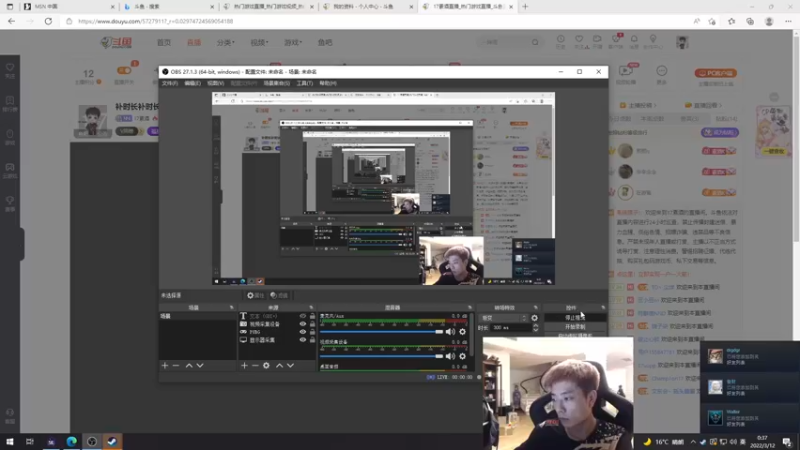Remove selected scene with minus icon
This screenshot has width=800, height=450.
coord(176,365)
